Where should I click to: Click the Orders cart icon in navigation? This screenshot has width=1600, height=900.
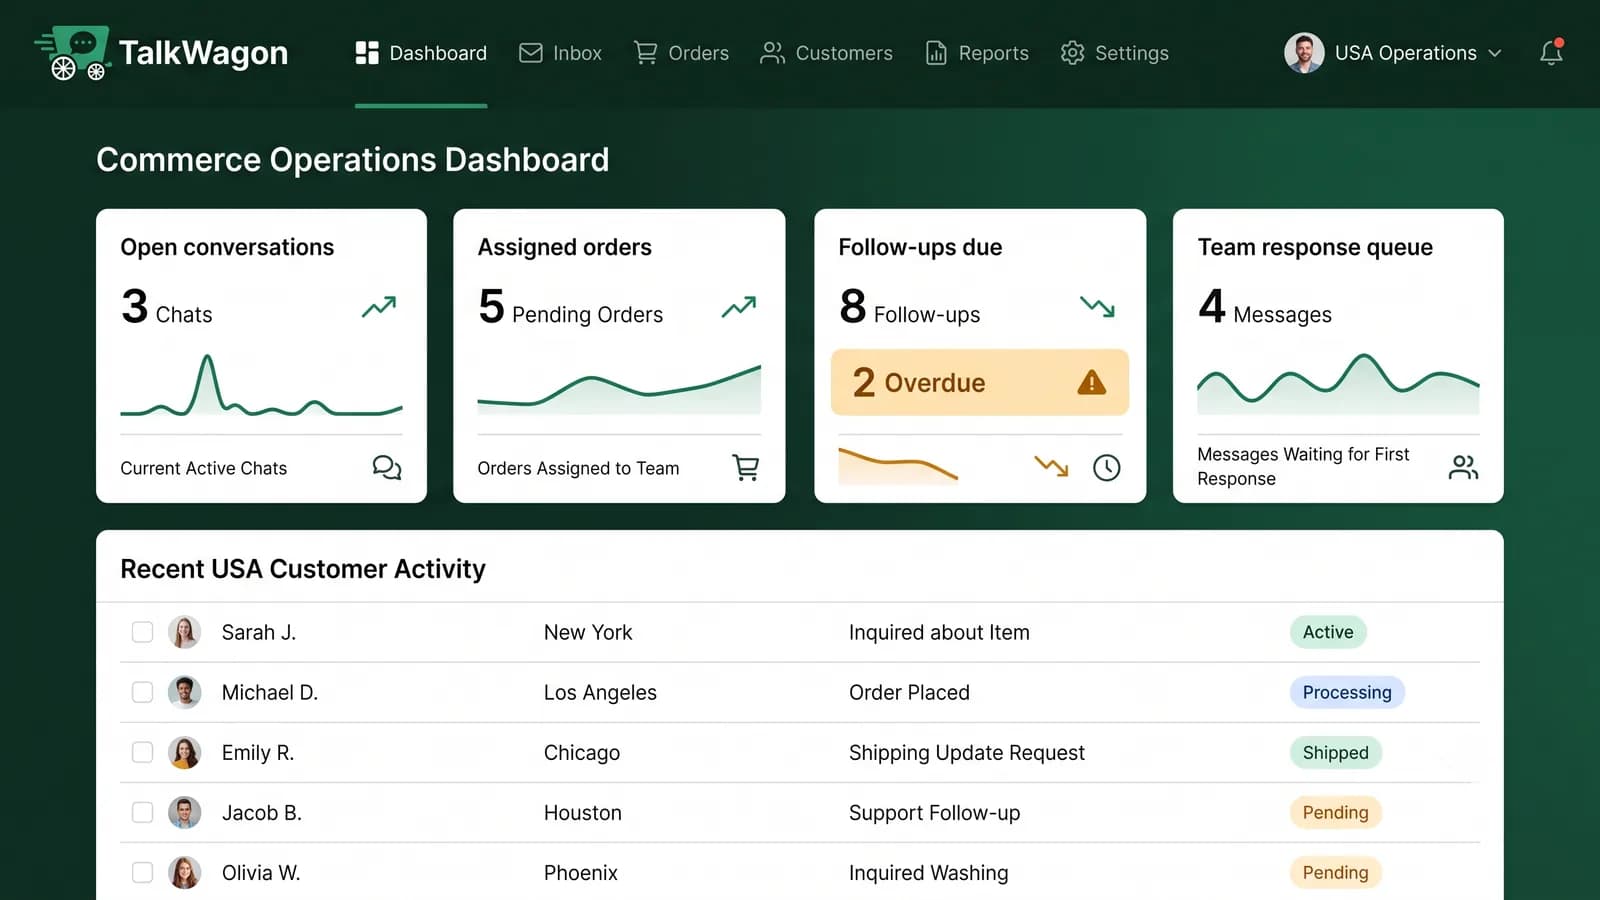(646, 53)
